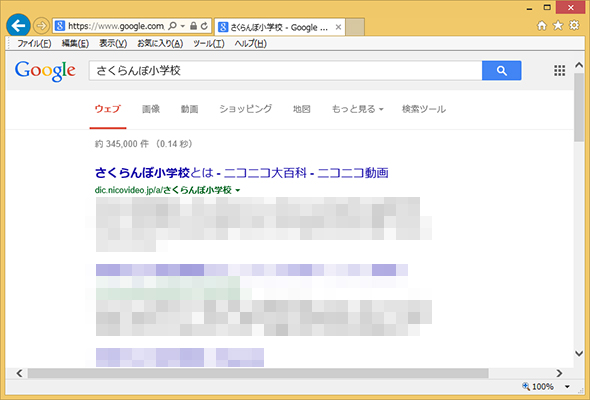Viewport: 590px width, 400px height.
Task: Switch to the 画像 results tab
Action: click(151, 109)
